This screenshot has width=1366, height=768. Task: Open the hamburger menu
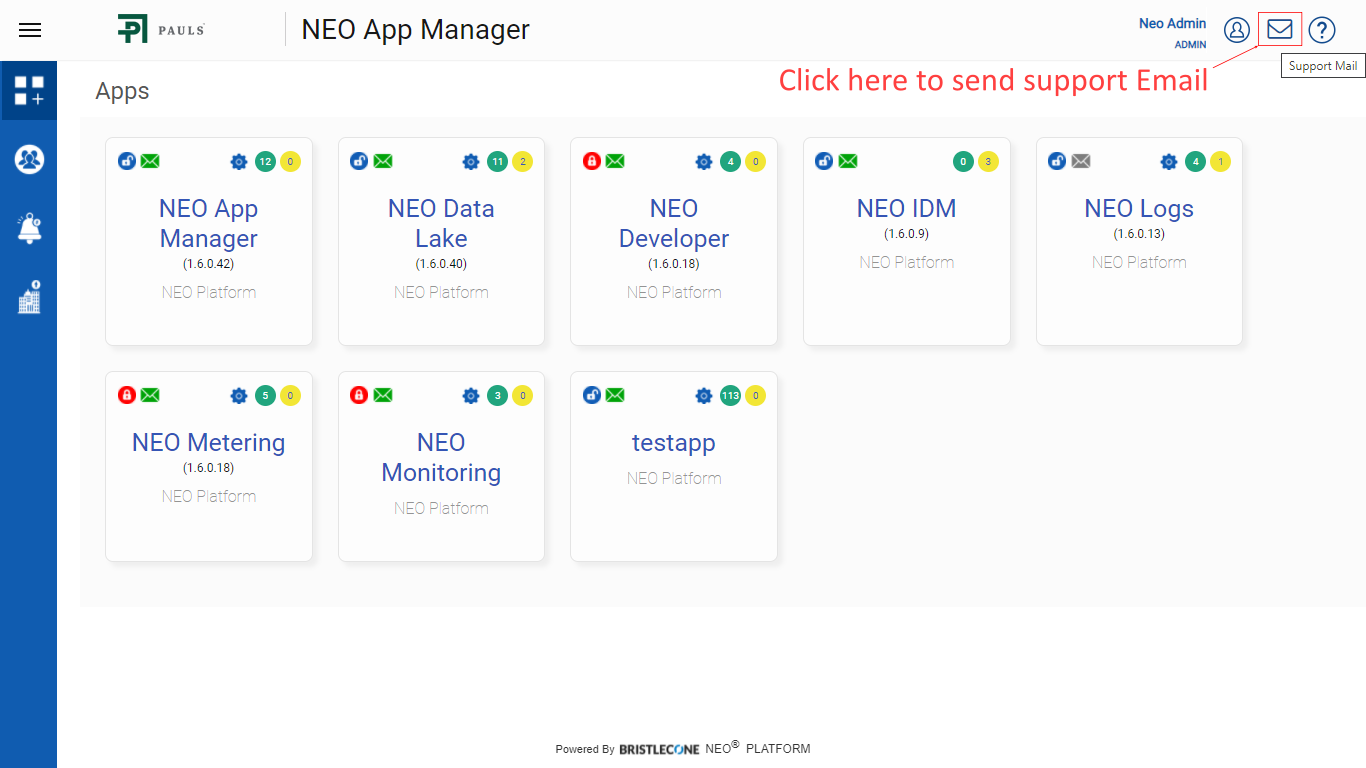pos(30,30)
